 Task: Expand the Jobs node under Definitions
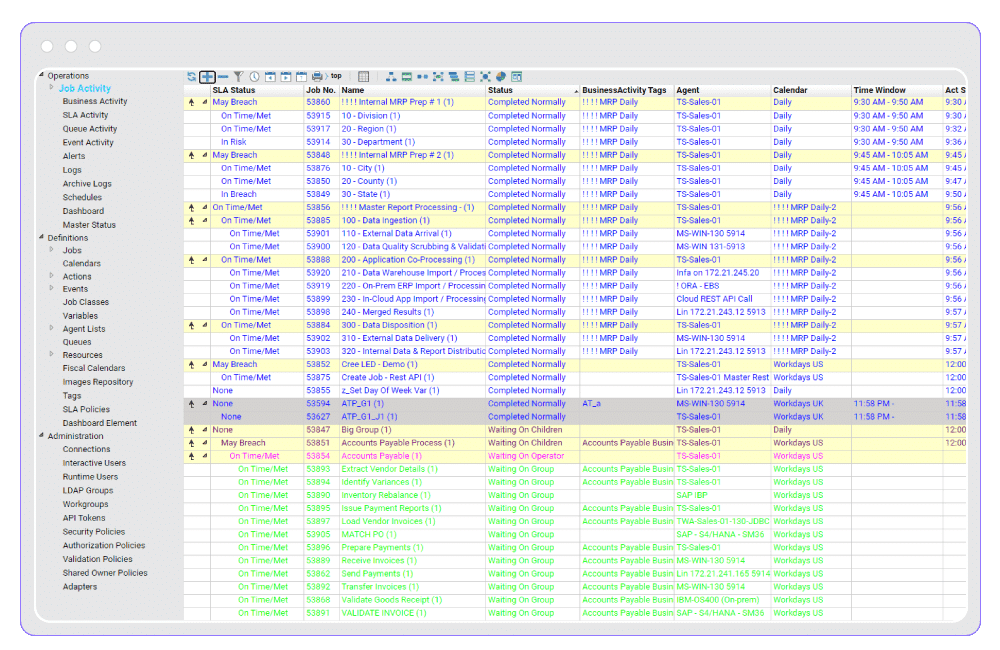(x=50, y=250)
